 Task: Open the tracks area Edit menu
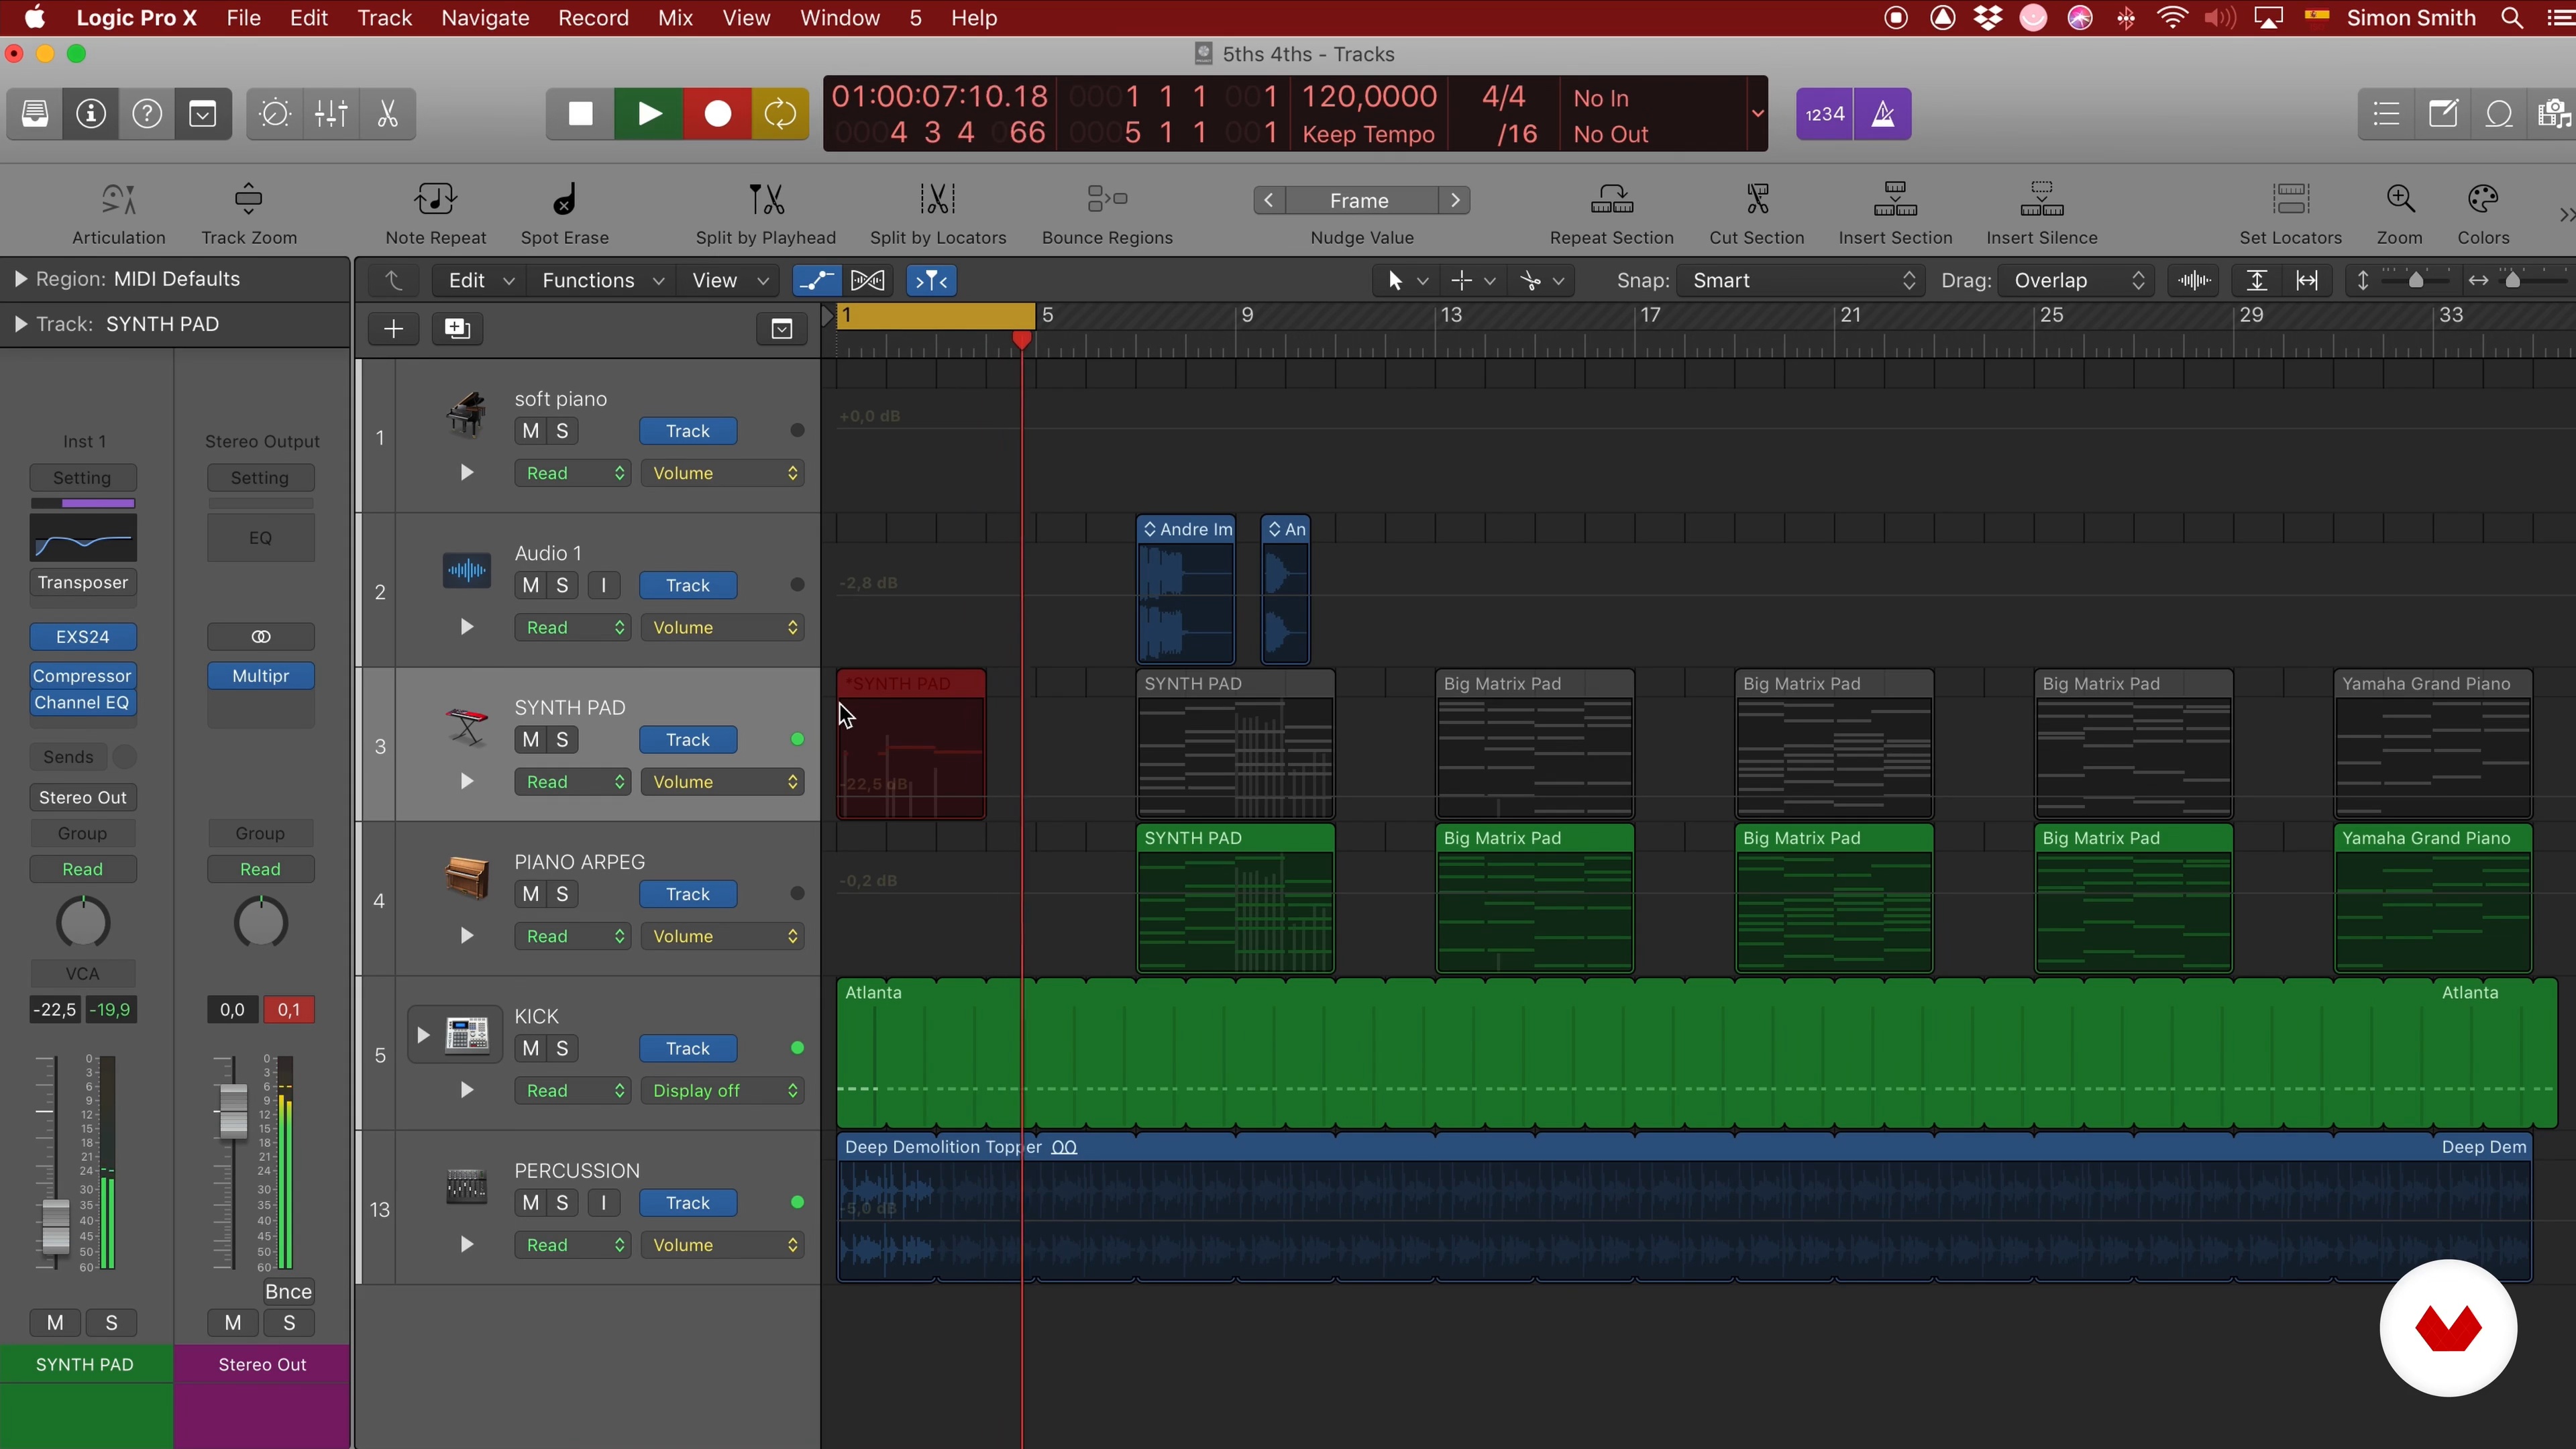(480, 281)
